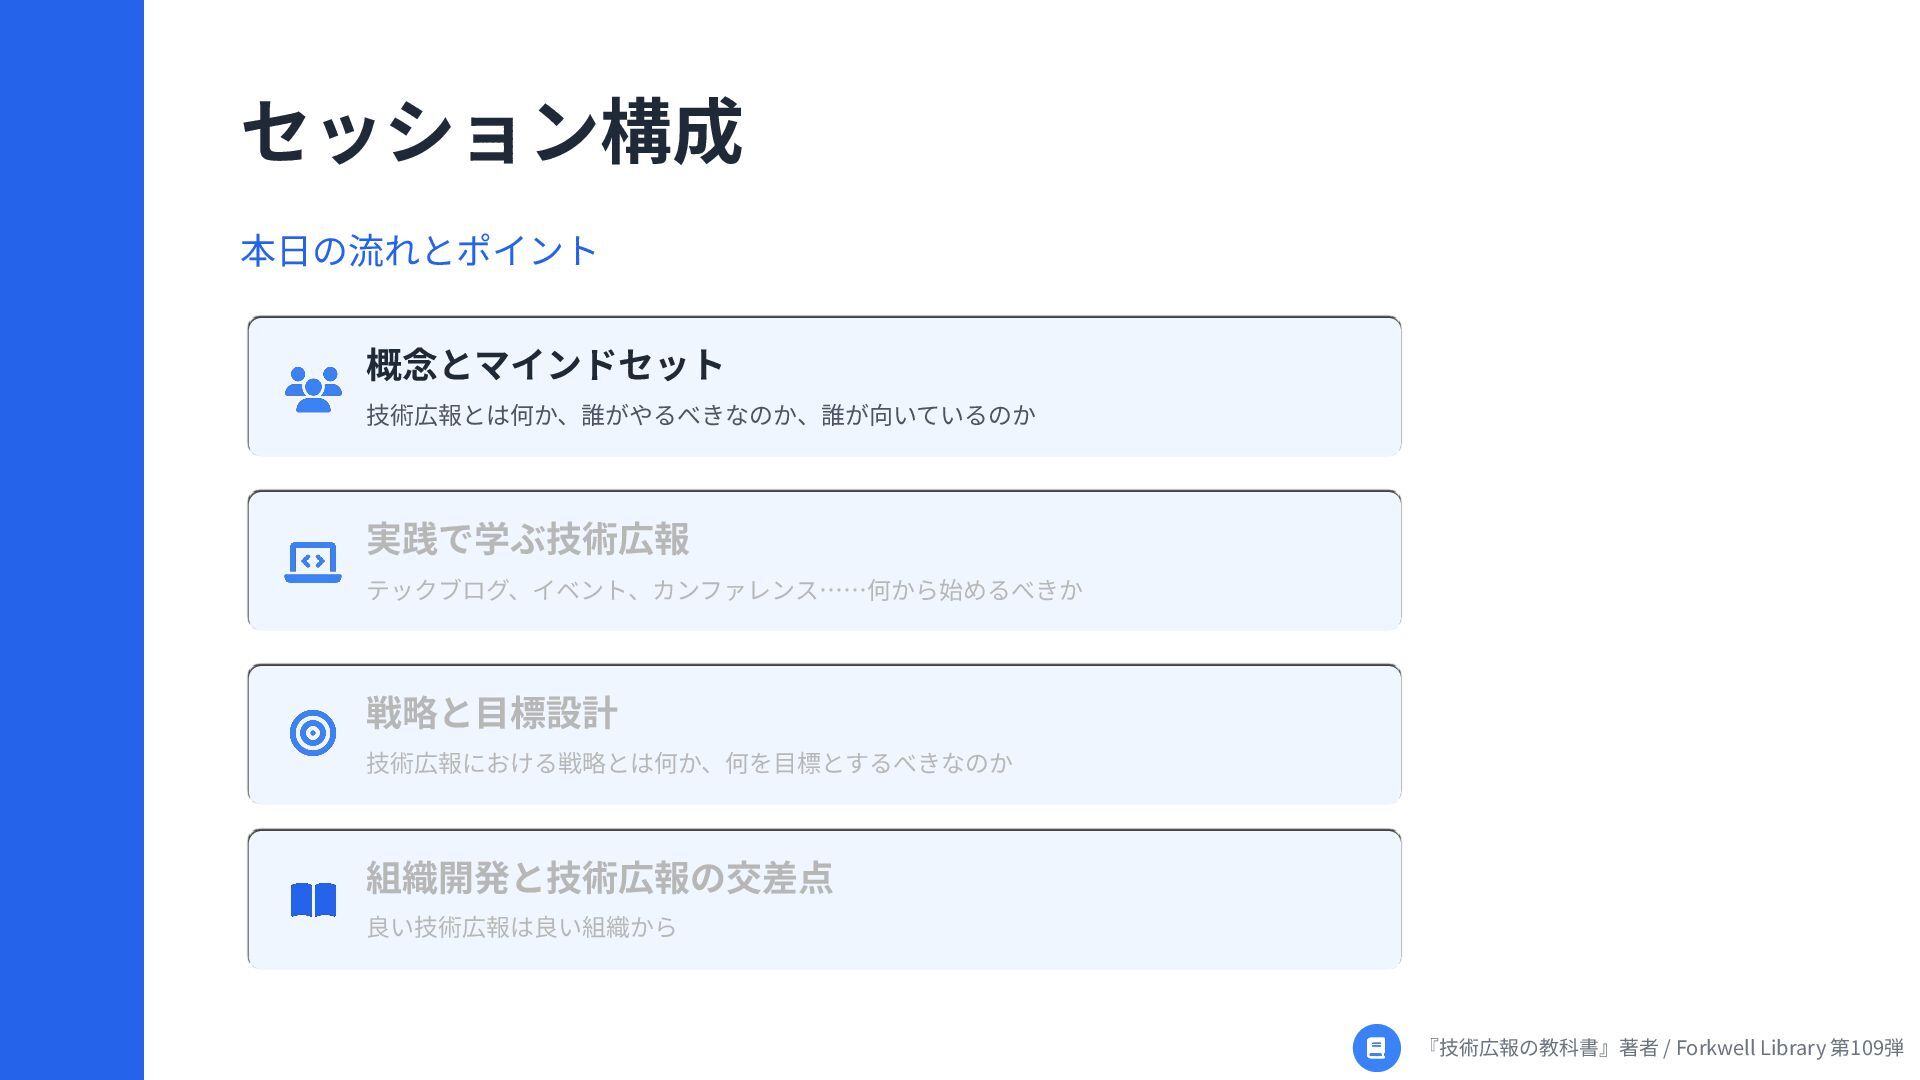Select the 戦略と目標設計 heading

491,713
